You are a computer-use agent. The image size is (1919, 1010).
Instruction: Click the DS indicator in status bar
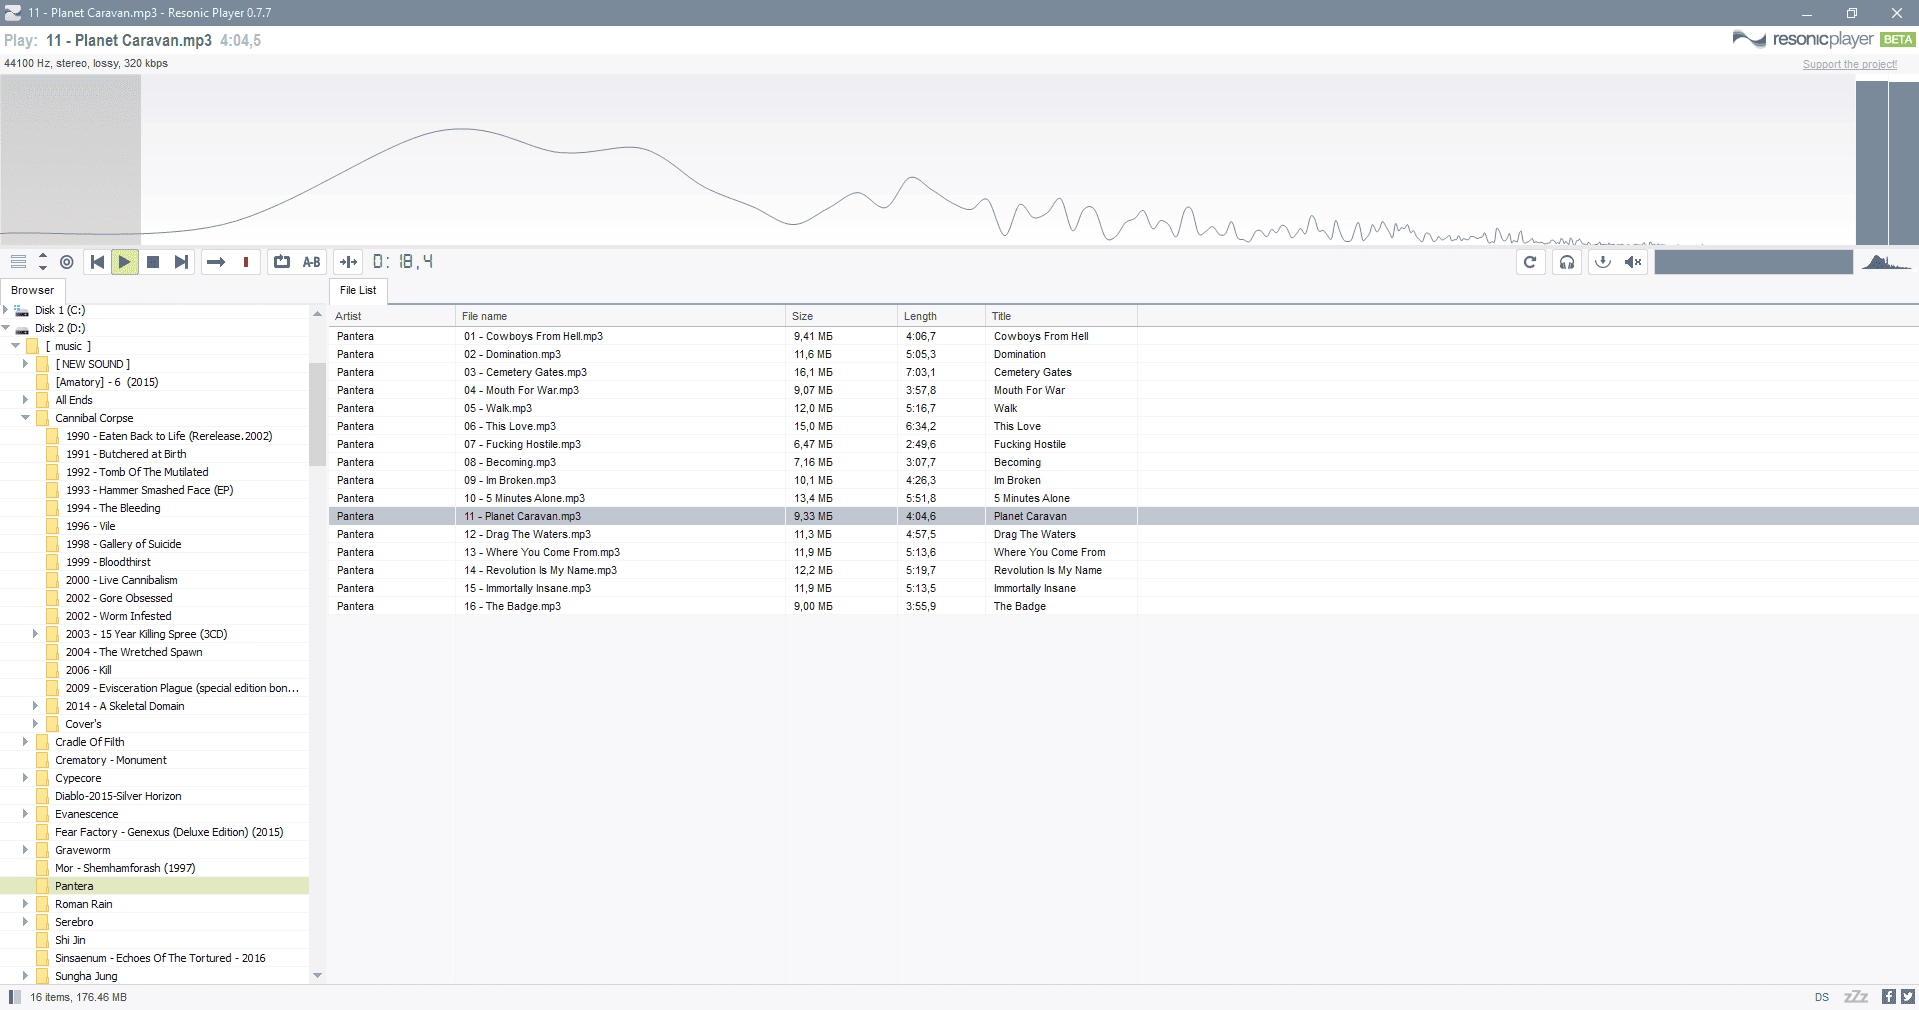(x=1822, y=997)
